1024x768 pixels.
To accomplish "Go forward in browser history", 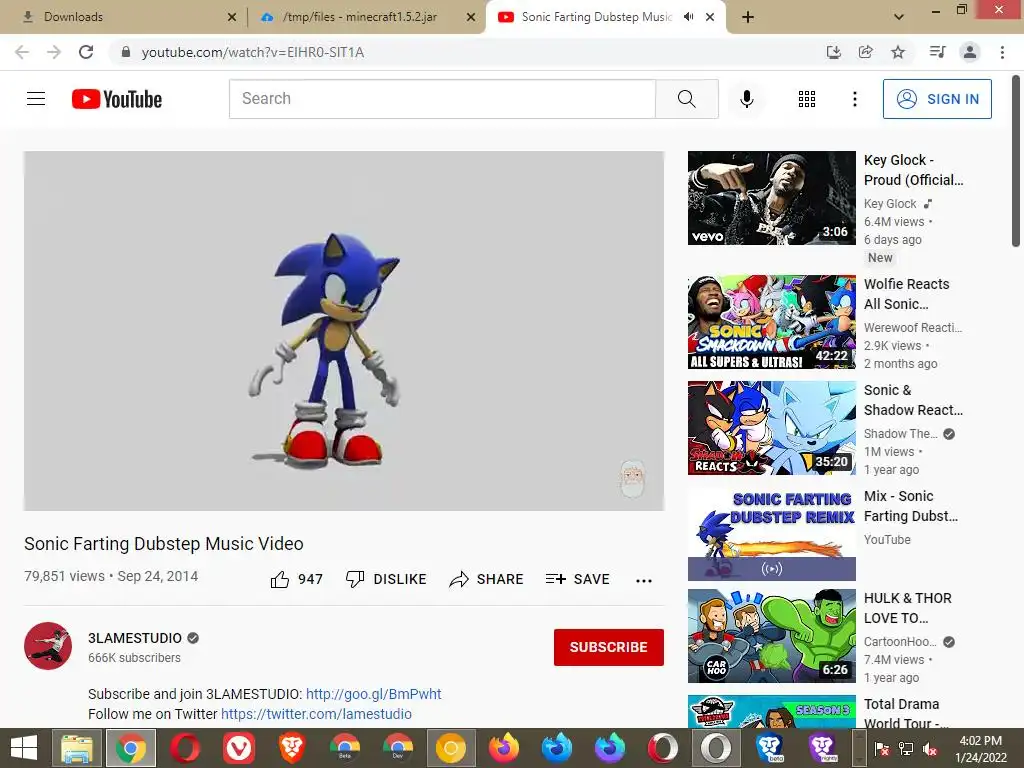I will click(x=54, y=52).
